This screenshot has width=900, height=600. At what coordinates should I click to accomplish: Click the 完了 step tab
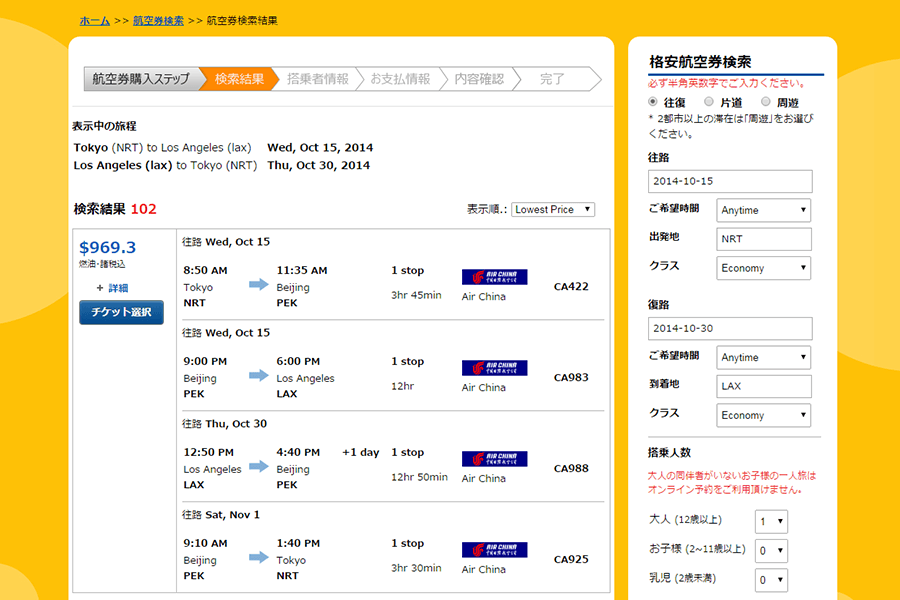tap(552, 79)
